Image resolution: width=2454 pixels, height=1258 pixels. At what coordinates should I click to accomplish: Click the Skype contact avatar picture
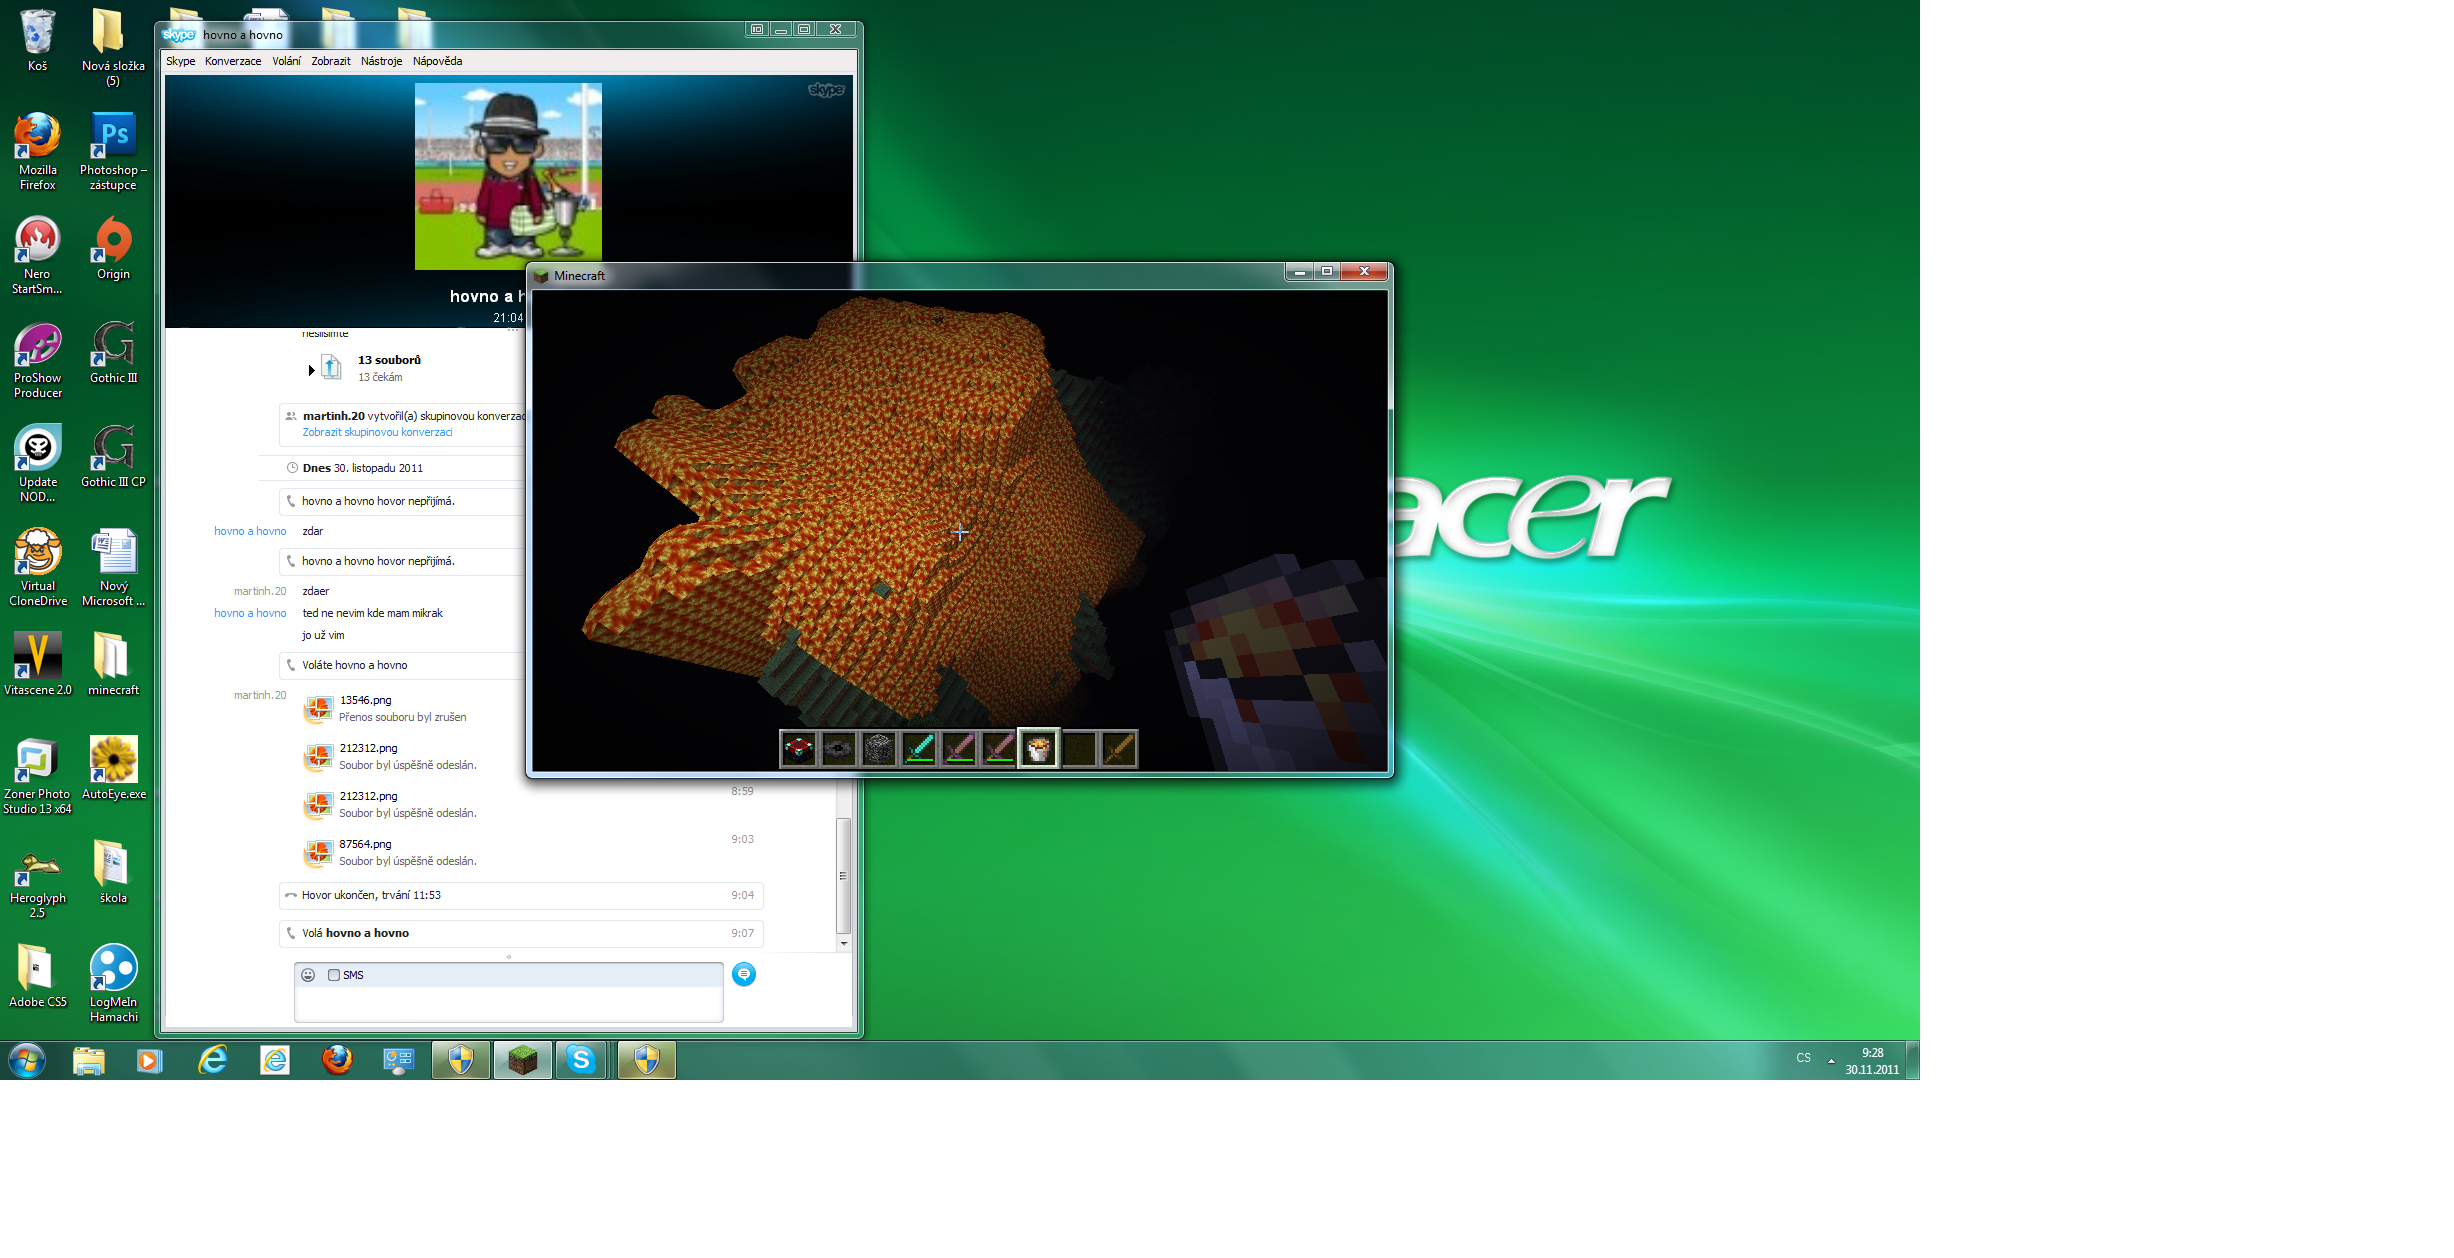[x=508, y=176]
